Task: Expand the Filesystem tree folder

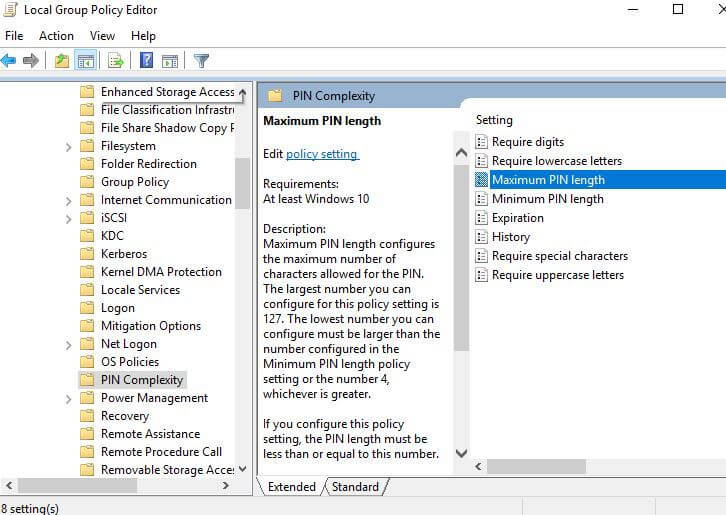Action: (68, 146)
